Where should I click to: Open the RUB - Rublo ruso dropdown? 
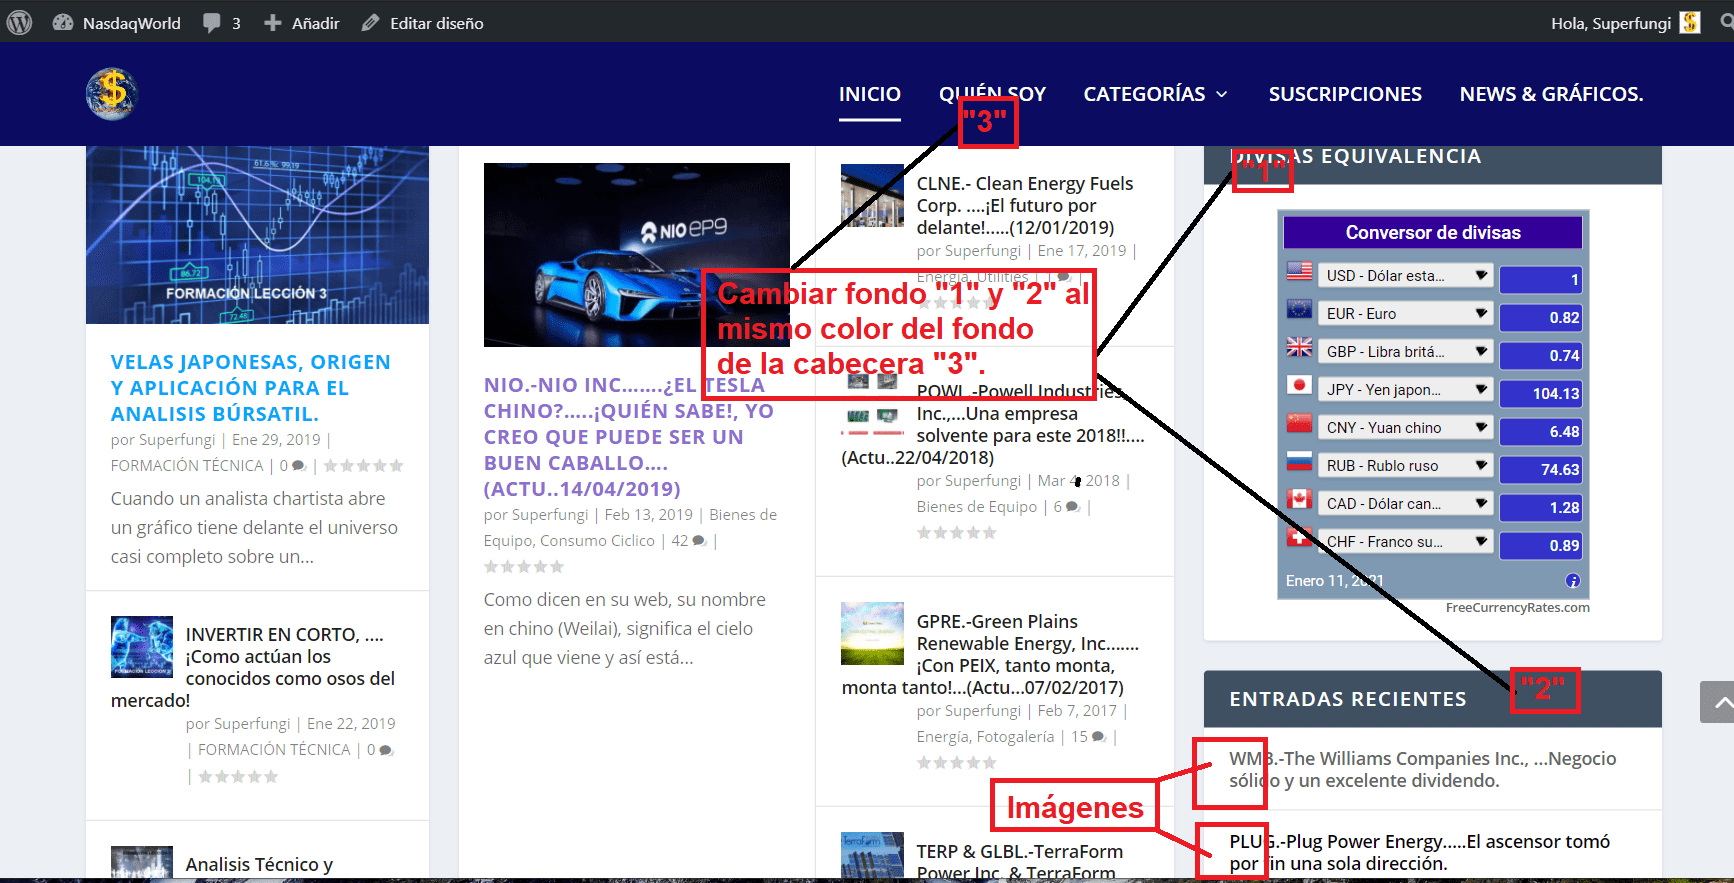pyautogui.click(x=1406, y=466)
